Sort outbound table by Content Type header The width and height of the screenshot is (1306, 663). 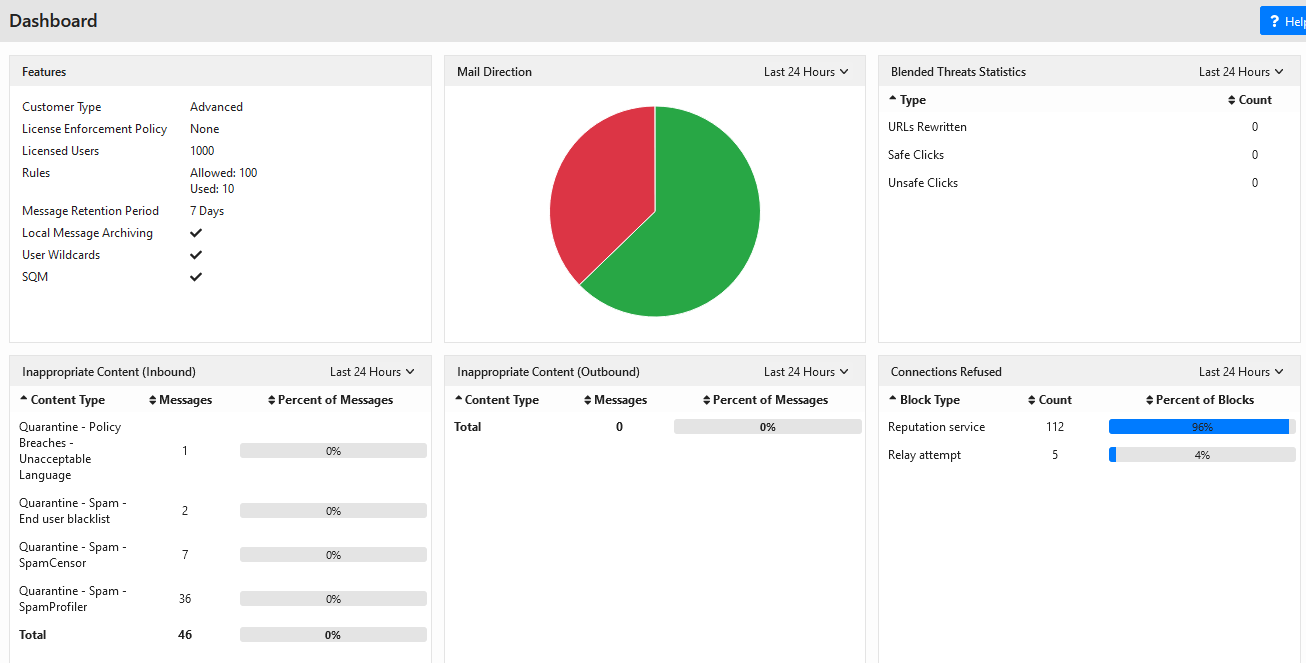(496, 400)
